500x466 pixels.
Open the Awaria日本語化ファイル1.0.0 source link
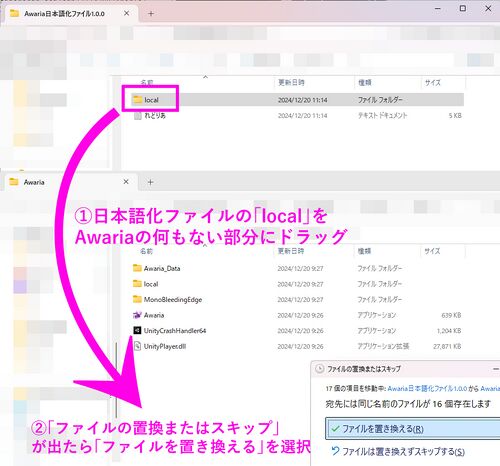pyautogui.click(x=427, y=388)
